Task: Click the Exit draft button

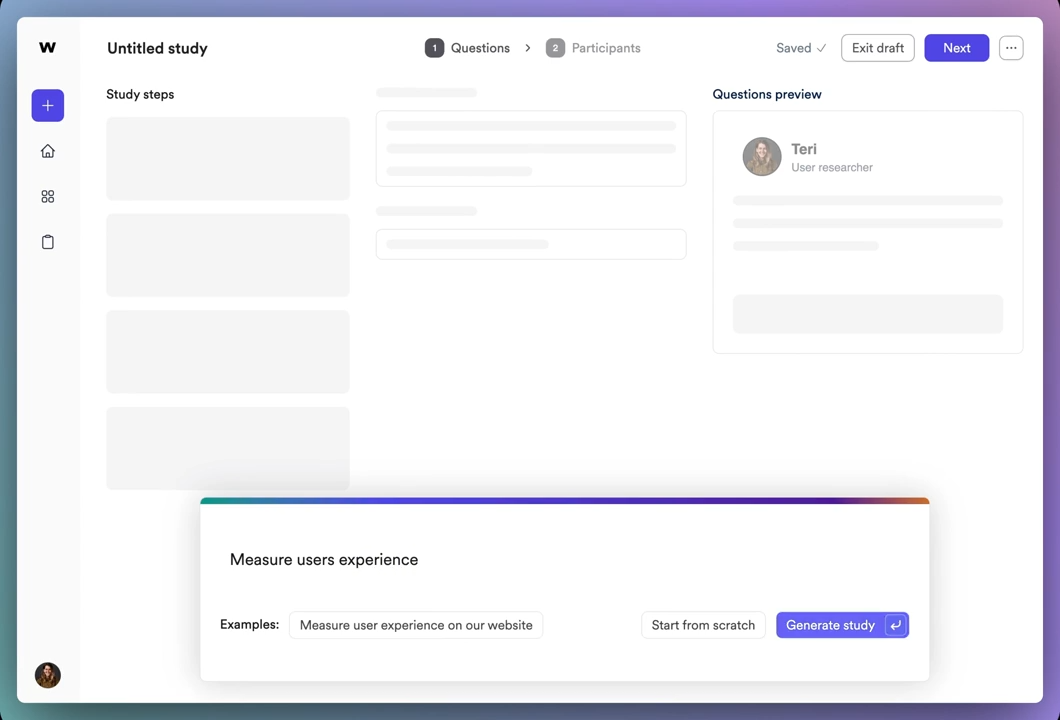Action: 877,47
